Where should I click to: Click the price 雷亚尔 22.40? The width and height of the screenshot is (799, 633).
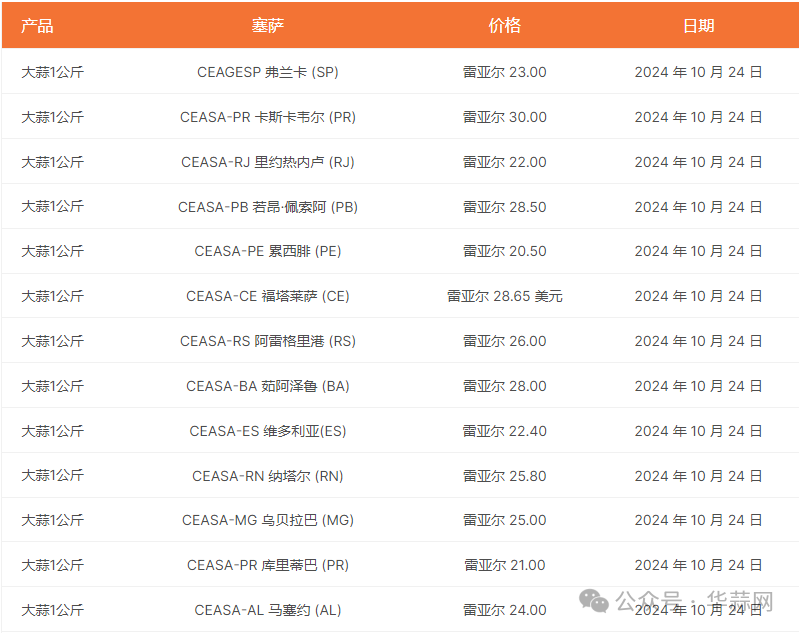(x=504, y=431)
